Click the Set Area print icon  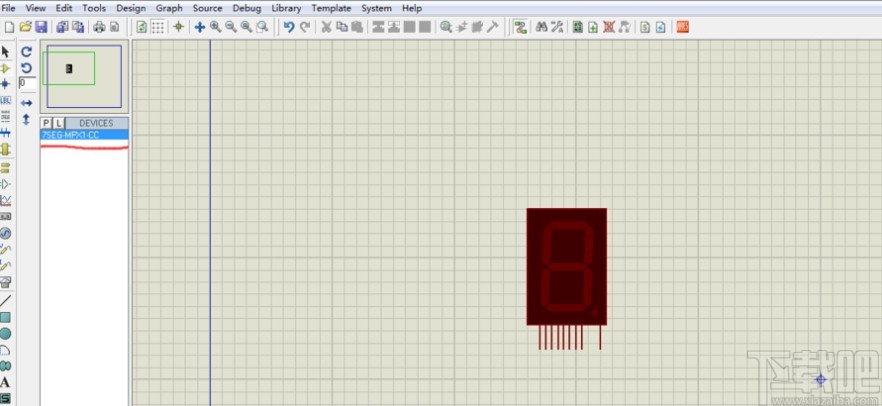pos(115,27)
